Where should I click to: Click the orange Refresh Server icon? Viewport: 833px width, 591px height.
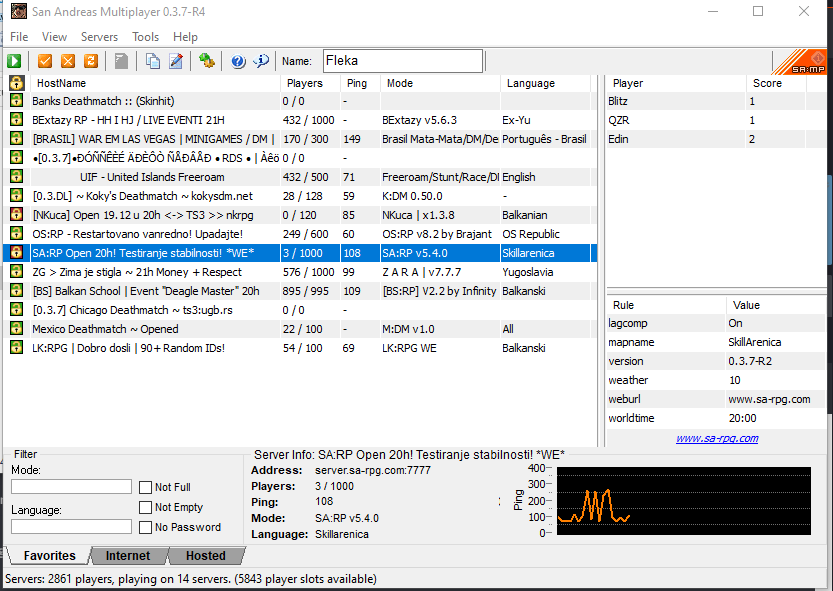[x=91, y=61]
